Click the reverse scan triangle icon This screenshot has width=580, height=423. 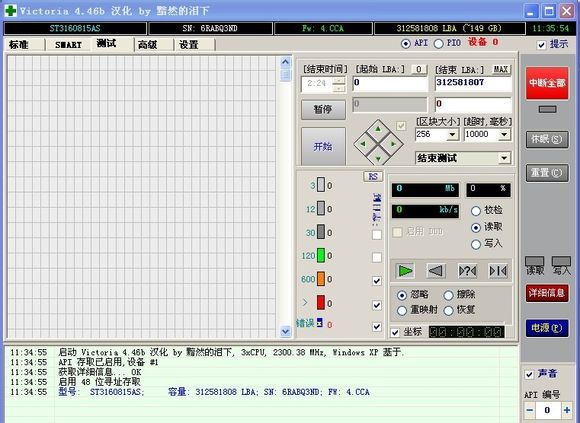(436, 271)
